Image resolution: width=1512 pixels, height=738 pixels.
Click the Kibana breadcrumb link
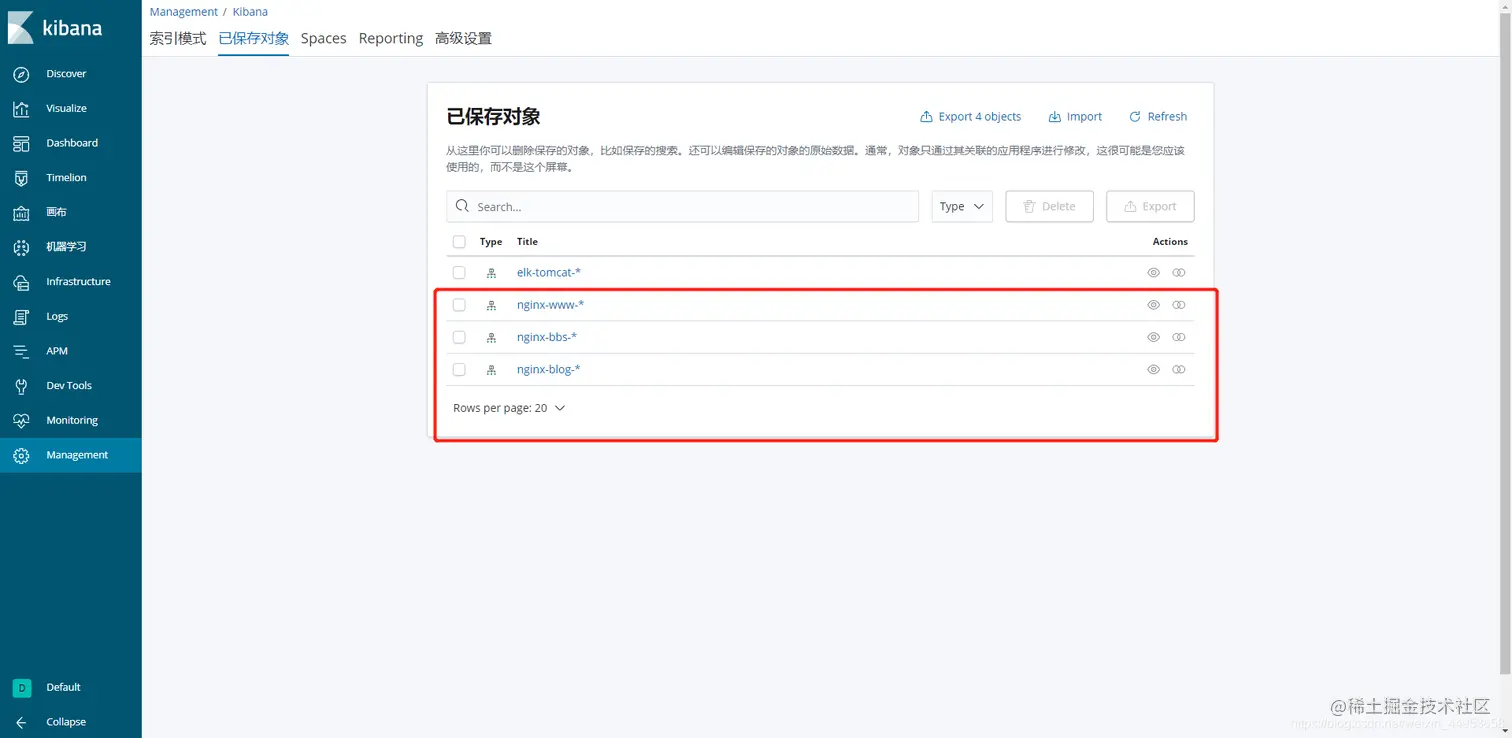tap(250, 12)
